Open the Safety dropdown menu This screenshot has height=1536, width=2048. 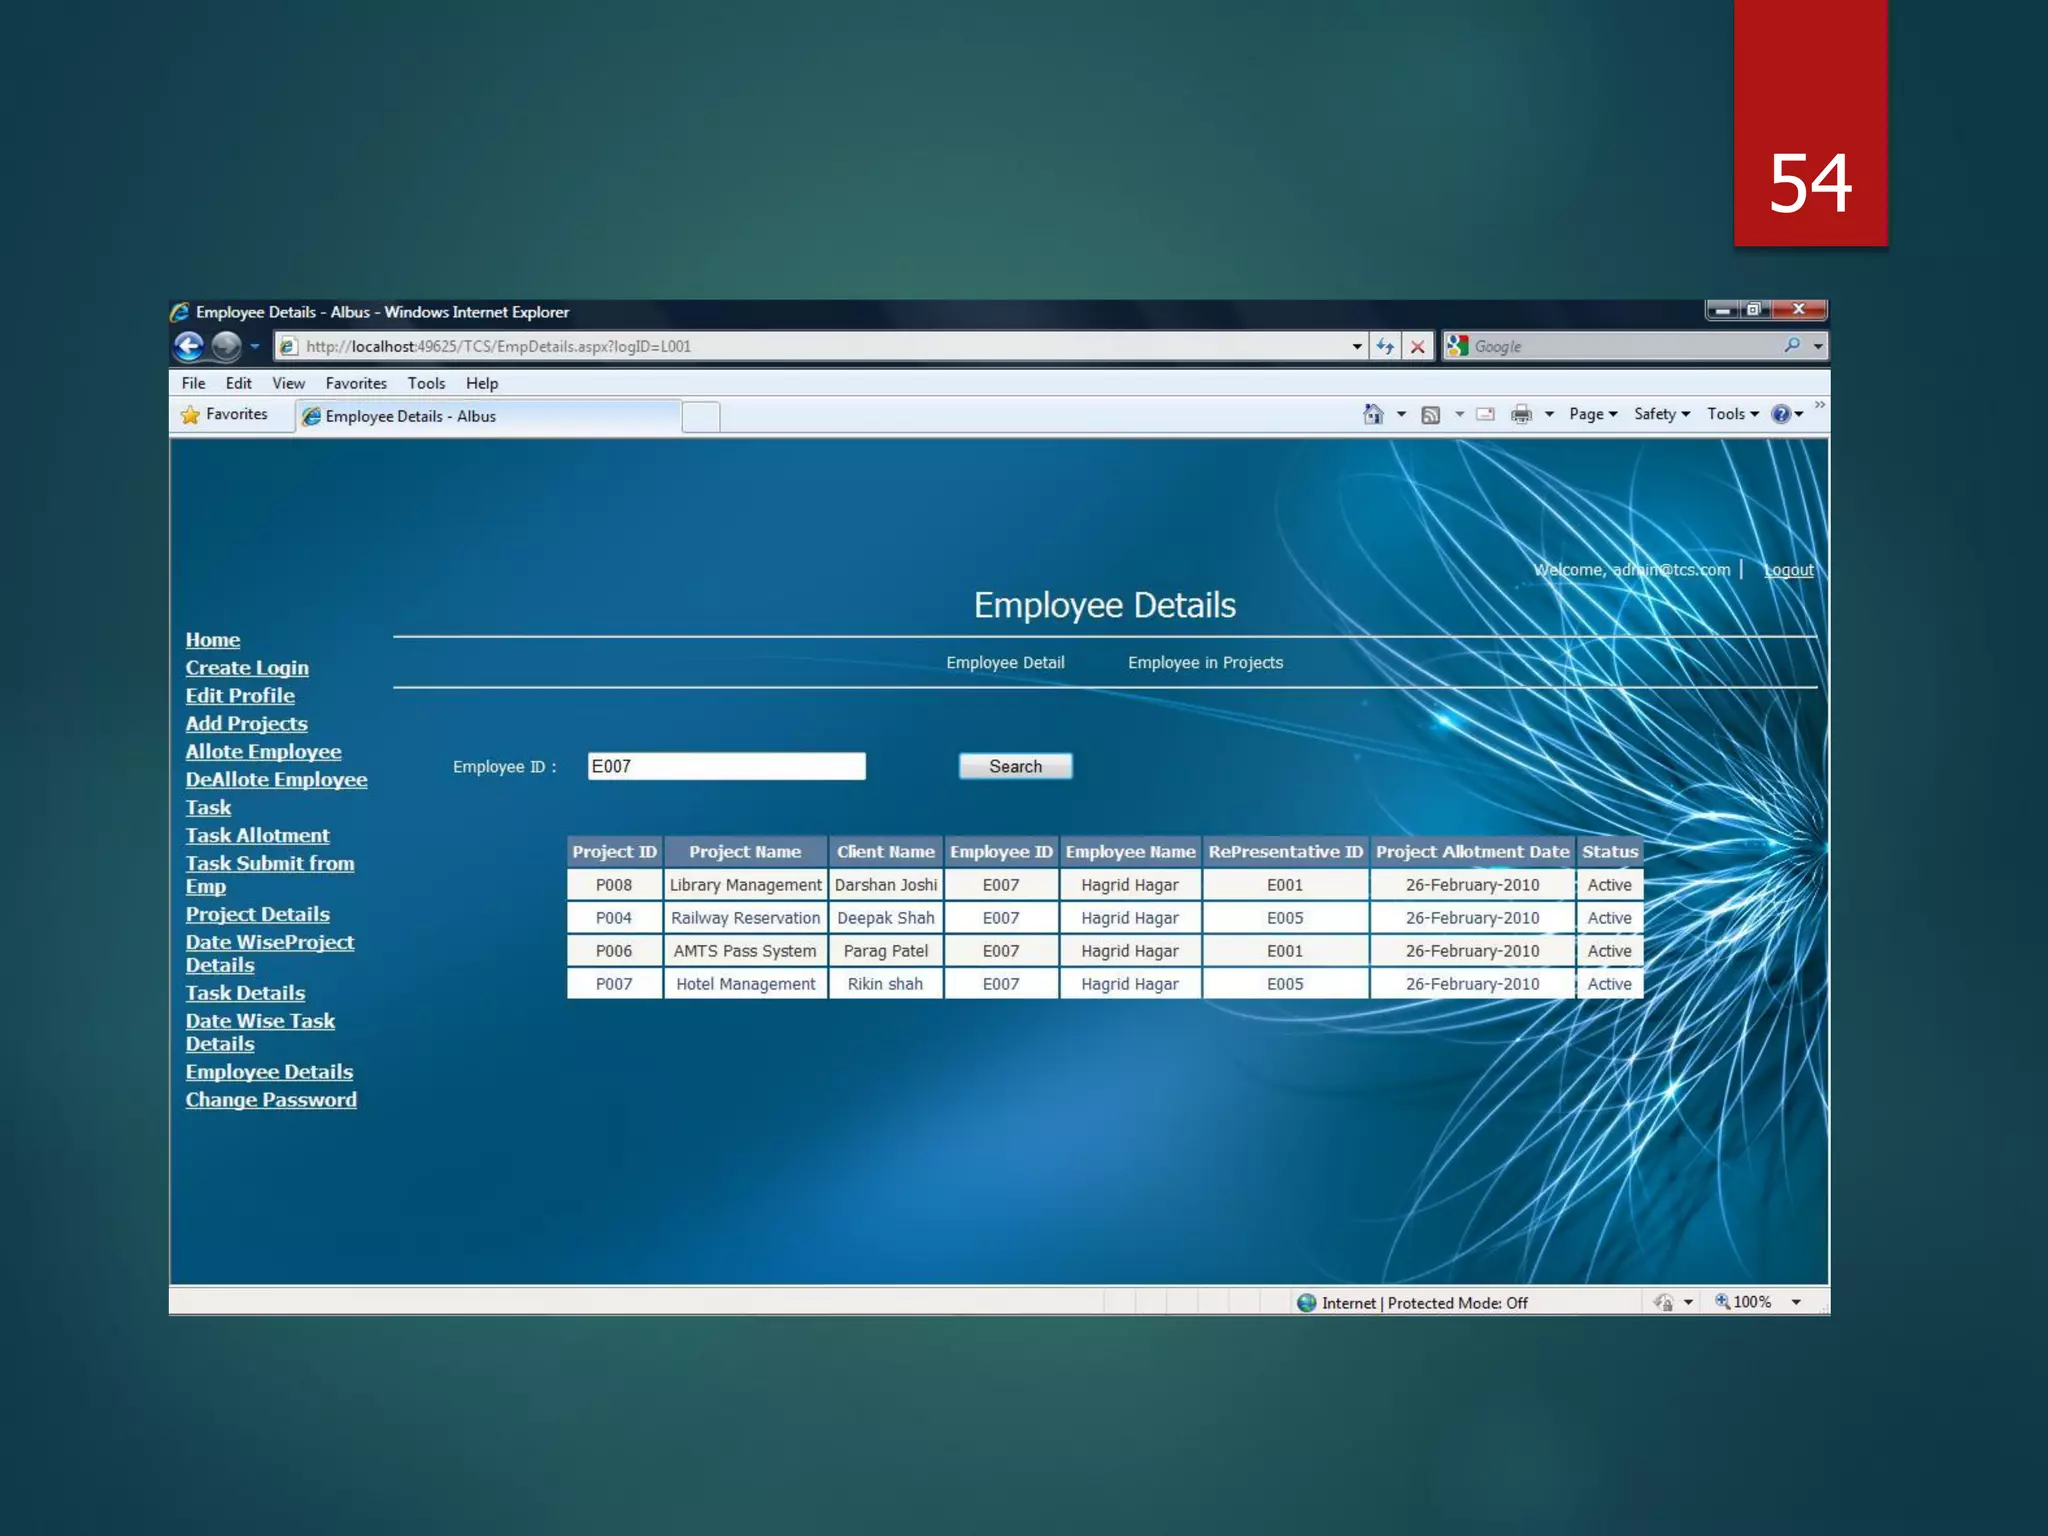1661,414
